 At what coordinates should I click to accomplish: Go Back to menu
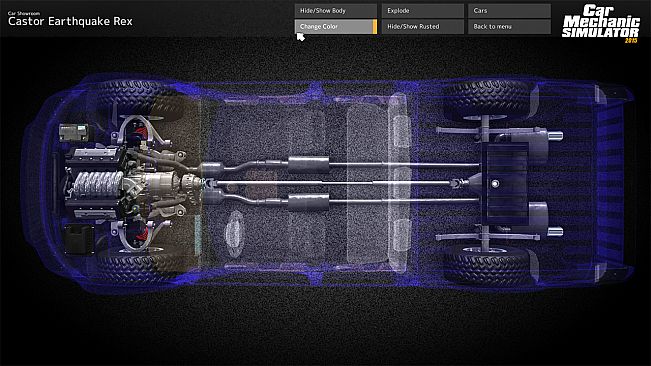pos(509,27)
